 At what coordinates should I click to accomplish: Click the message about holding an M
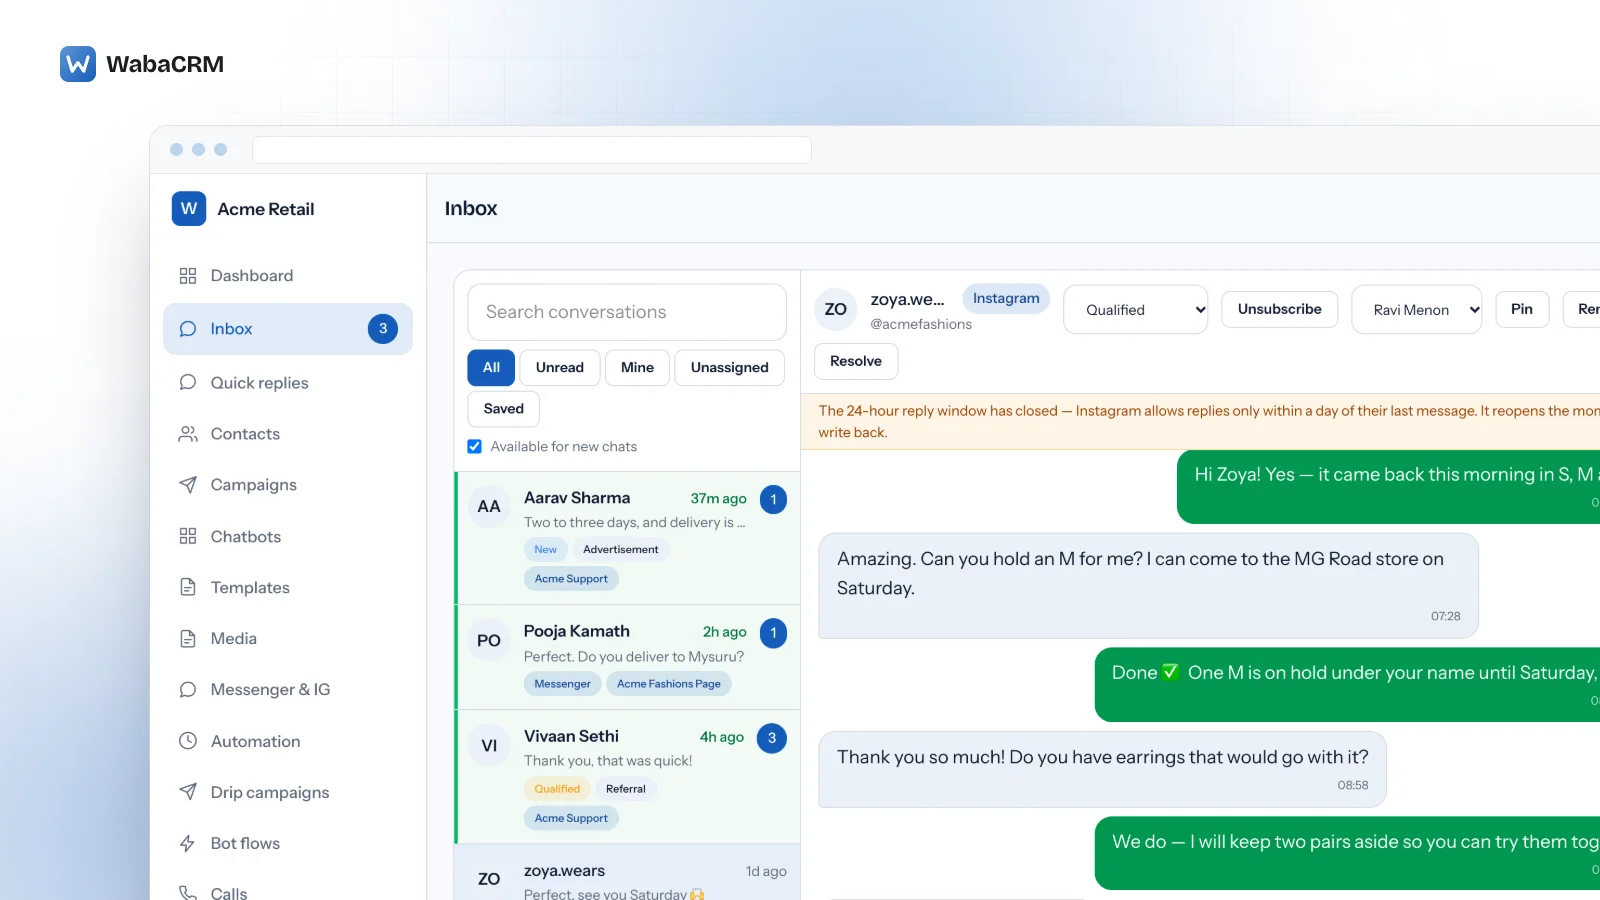[1148, 586]
